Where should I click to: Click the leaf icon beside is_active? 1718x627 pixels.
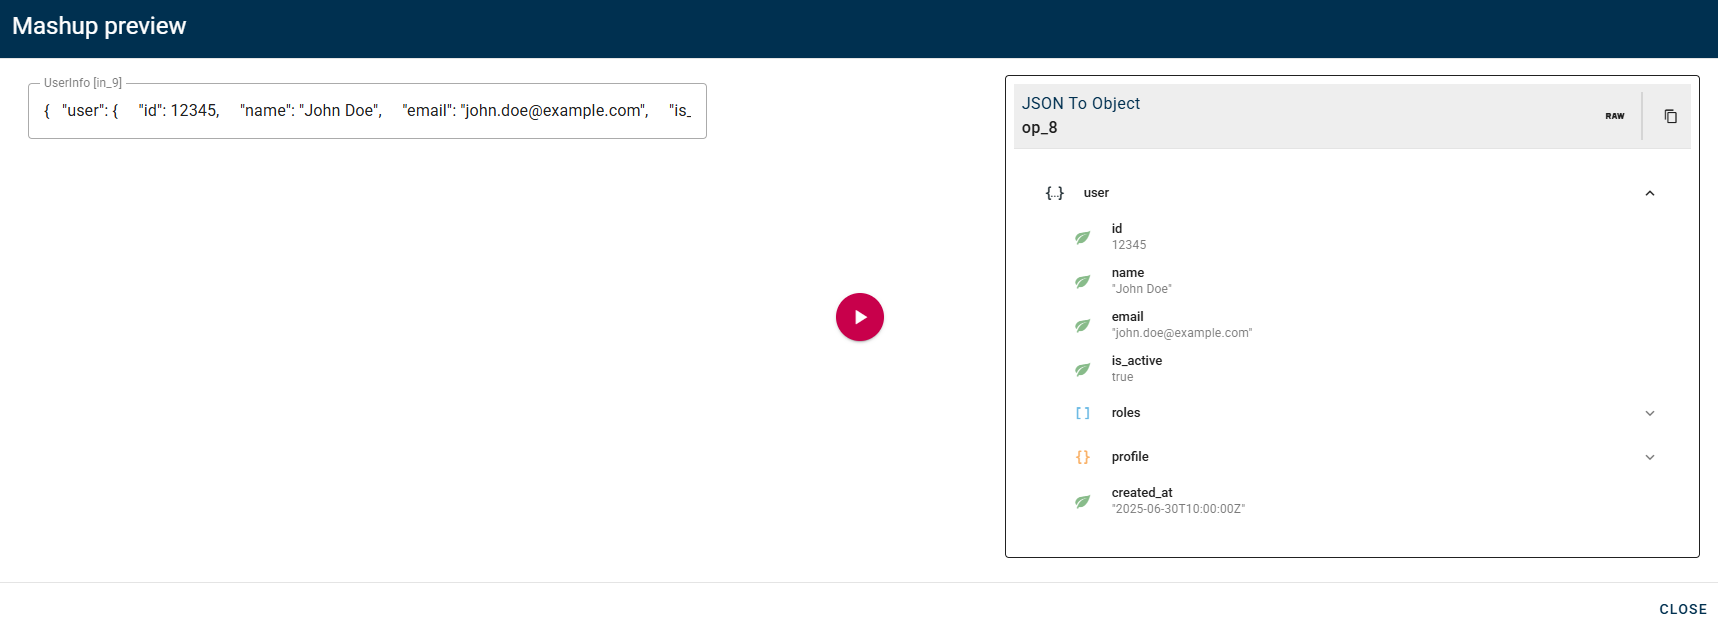click(x=1082, y=369)
